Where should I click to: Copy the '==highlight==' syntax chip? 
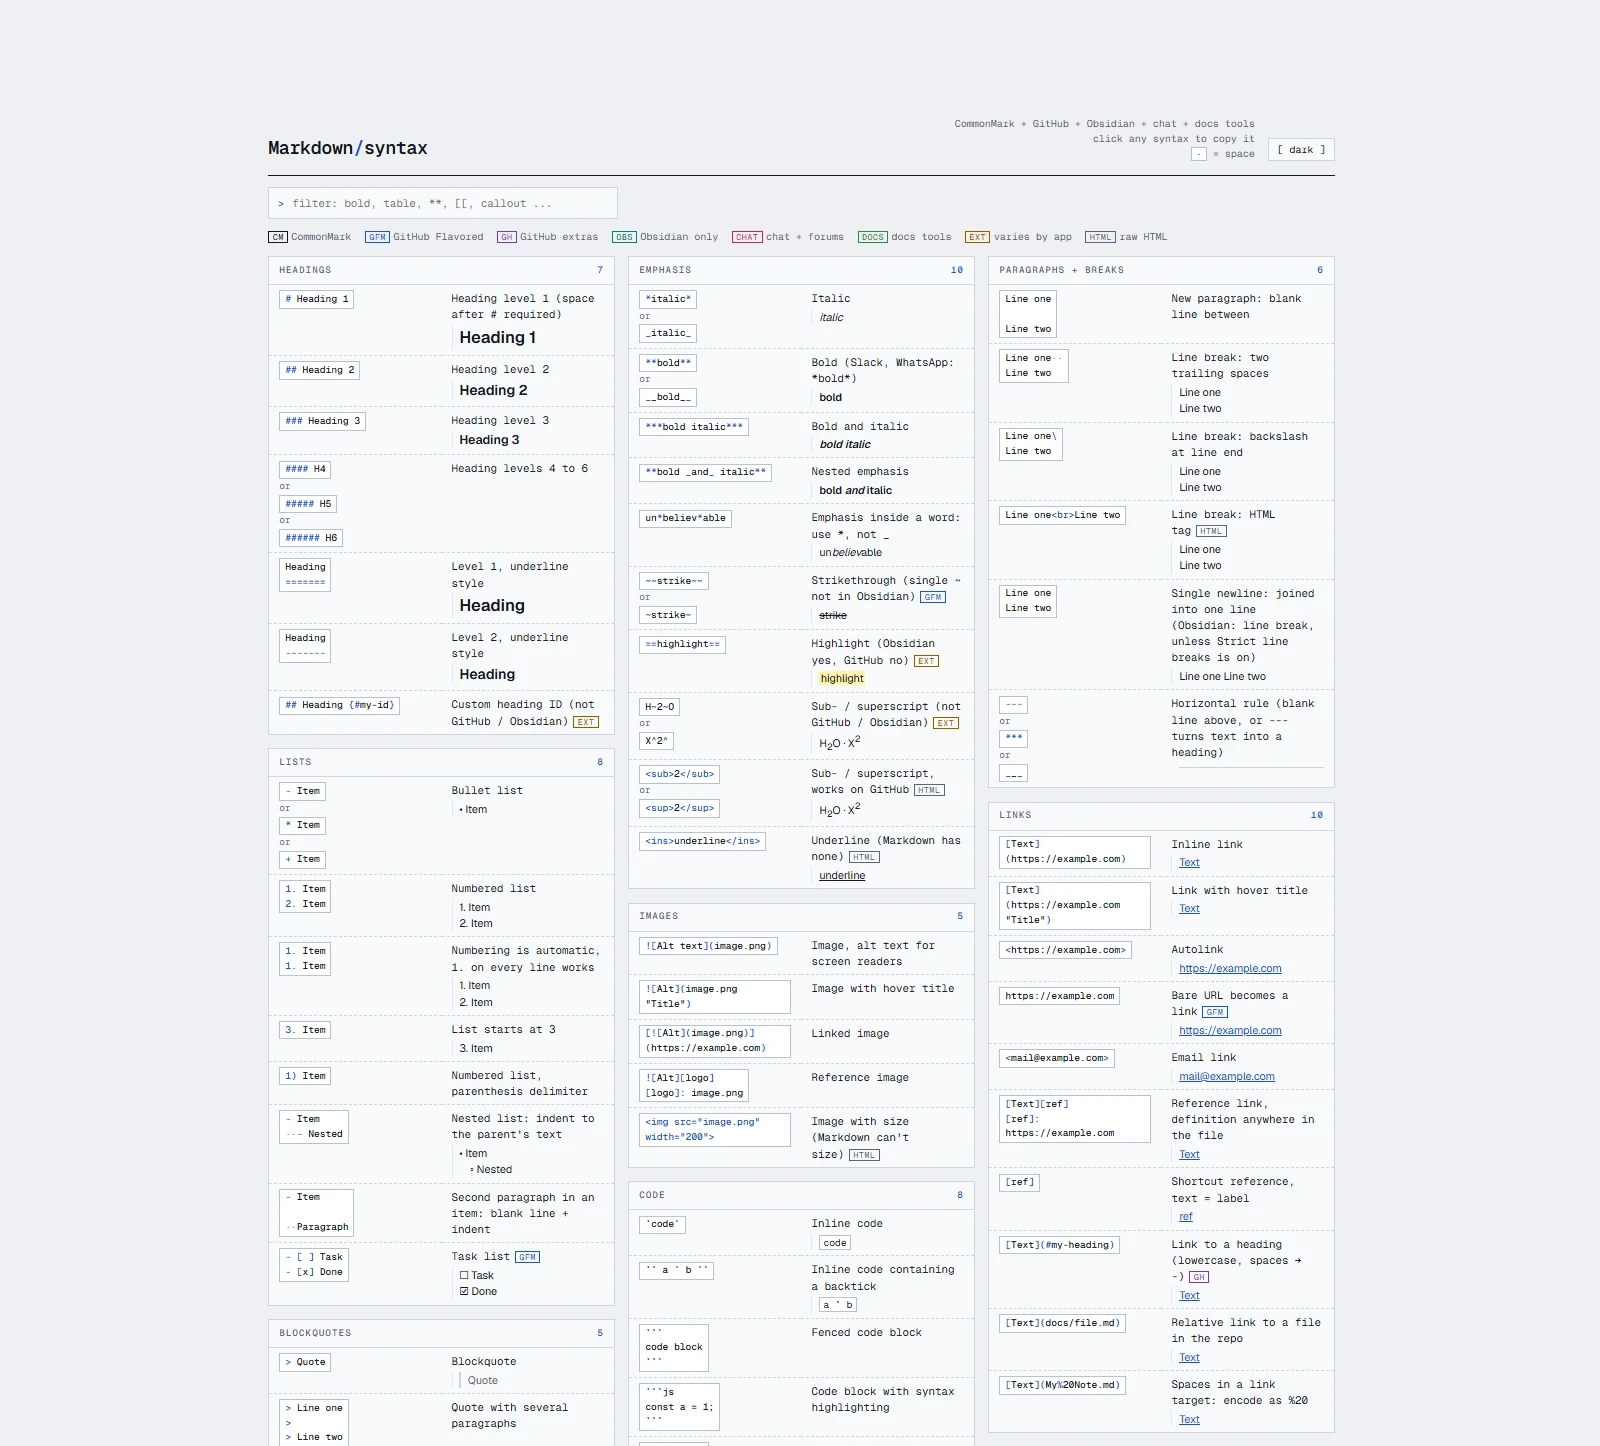(682, 644)
